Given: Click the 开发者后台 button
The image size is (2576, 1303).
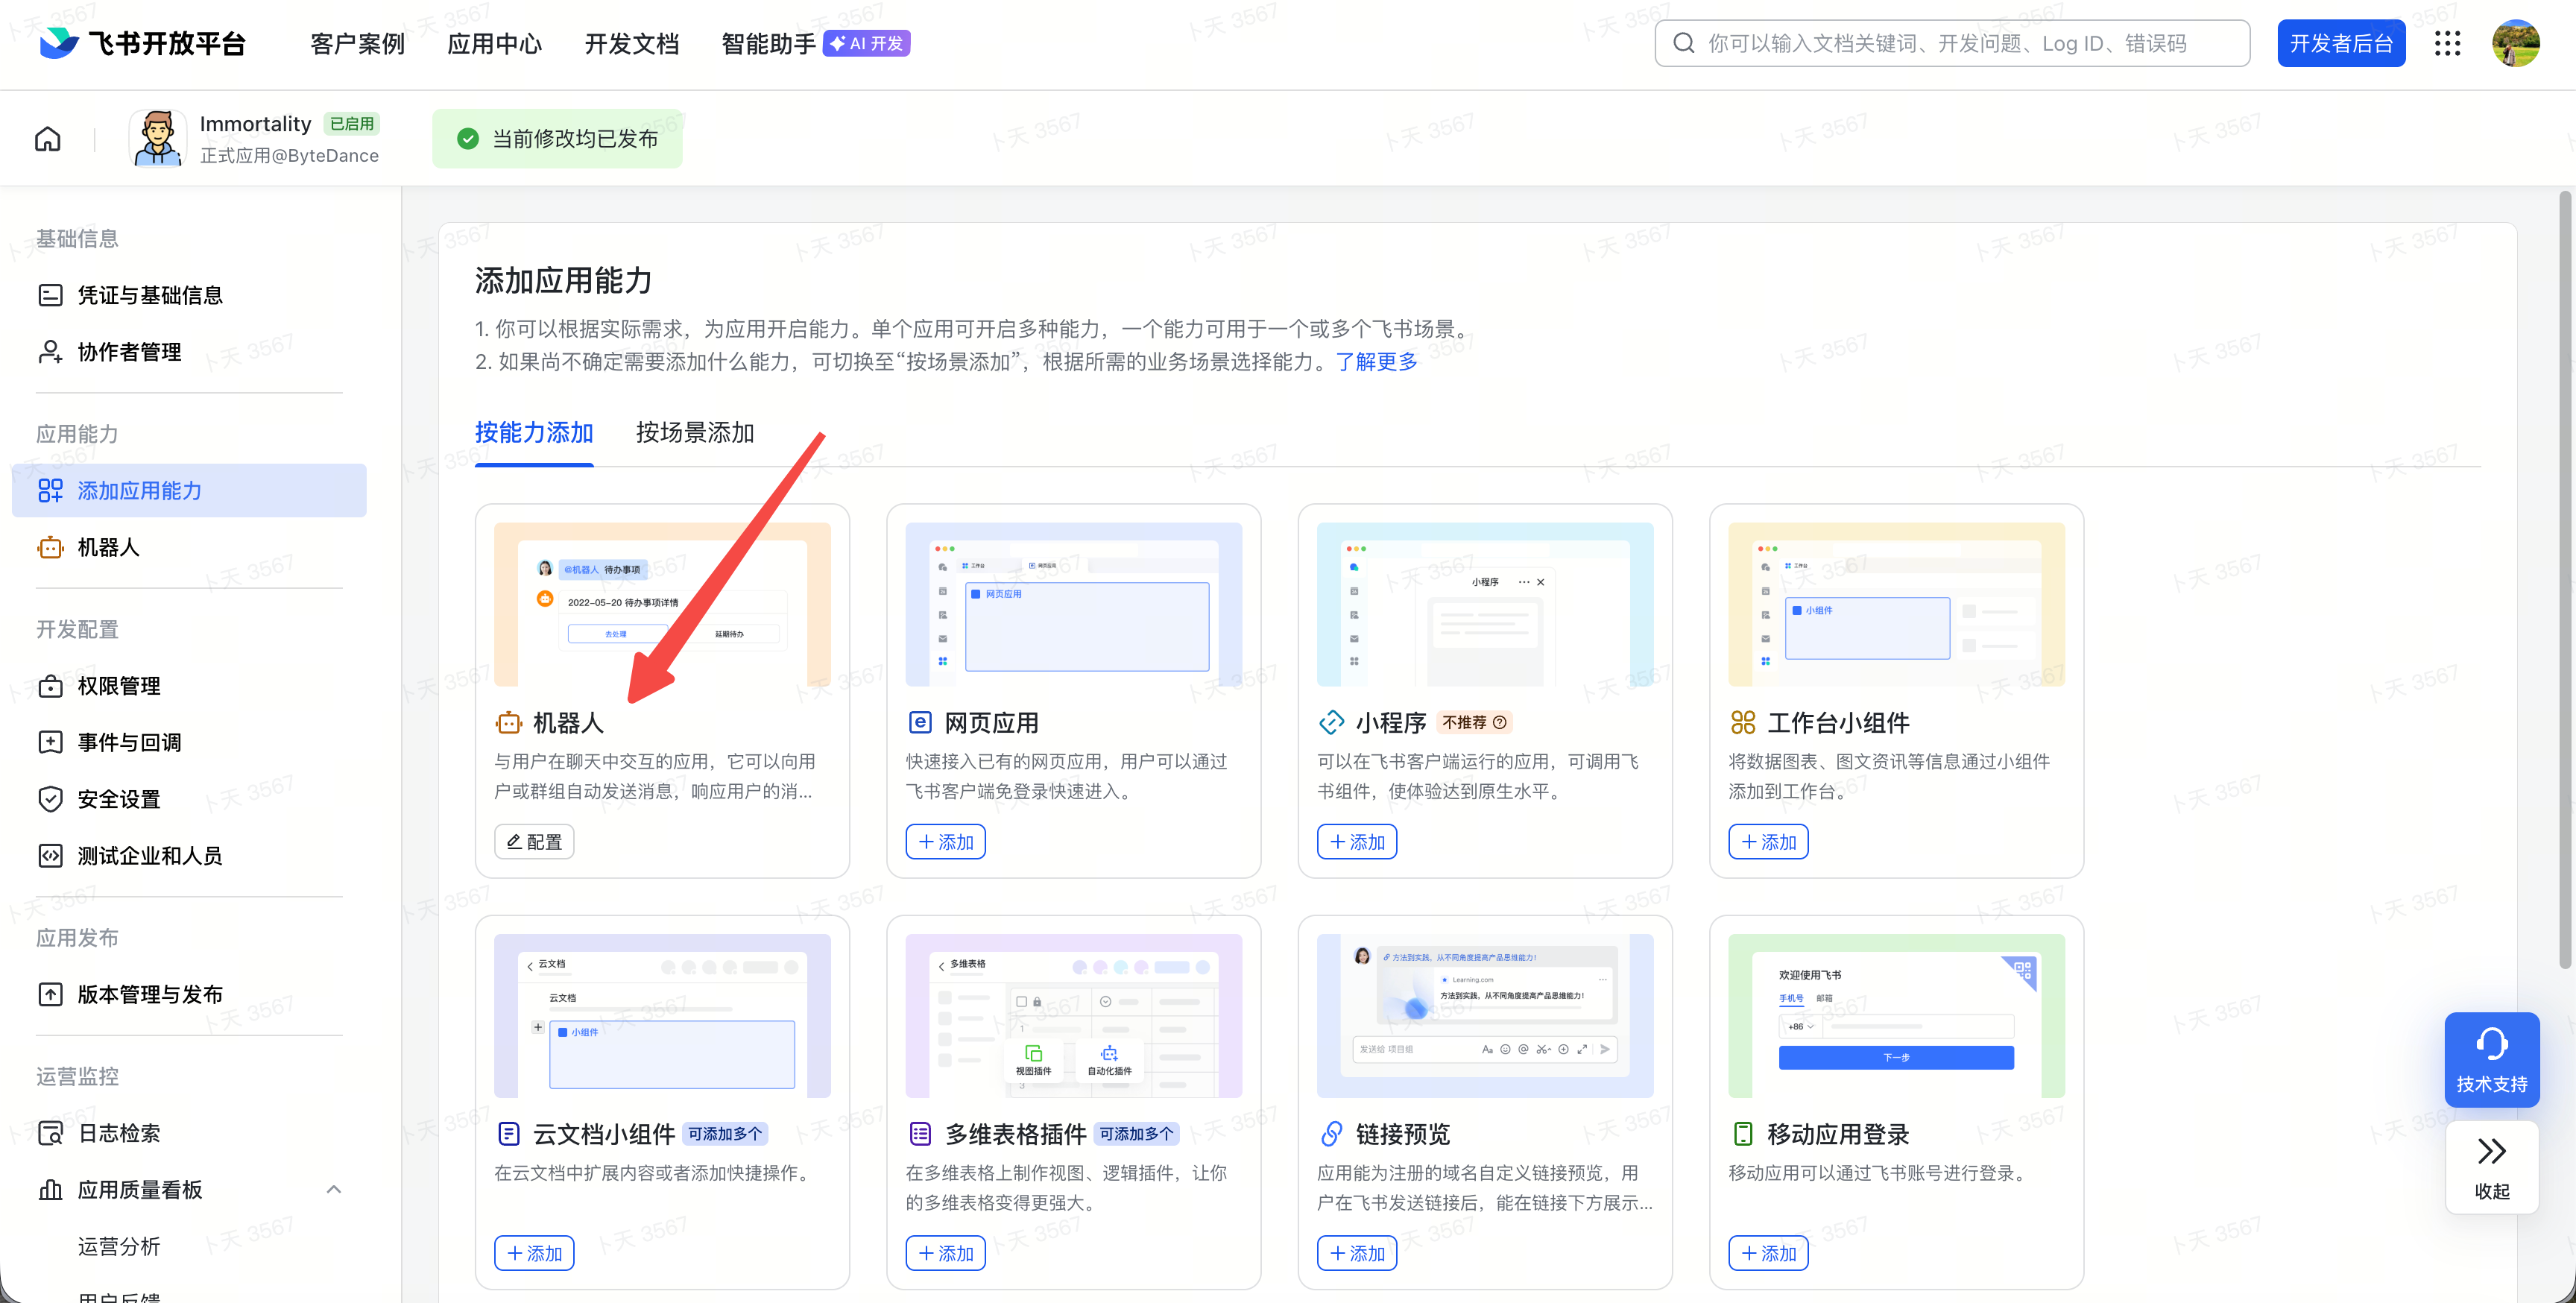Looking at the screenshot, I should (x=2341, y=43).
